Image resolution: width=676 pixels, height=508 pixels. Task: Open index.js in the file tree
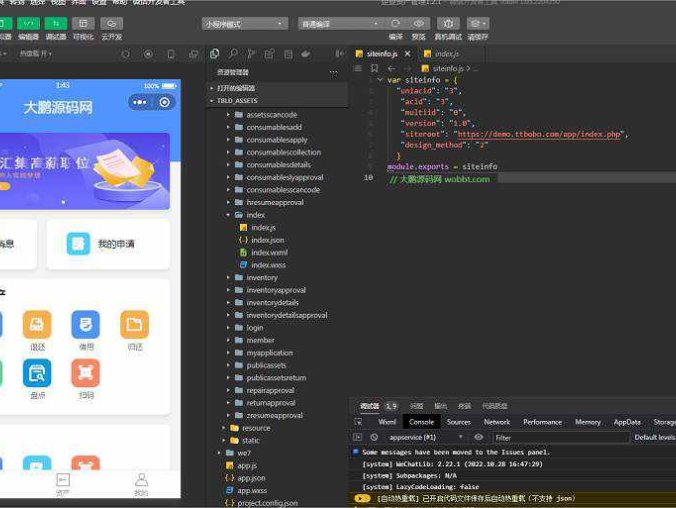[x=263, y=227]
